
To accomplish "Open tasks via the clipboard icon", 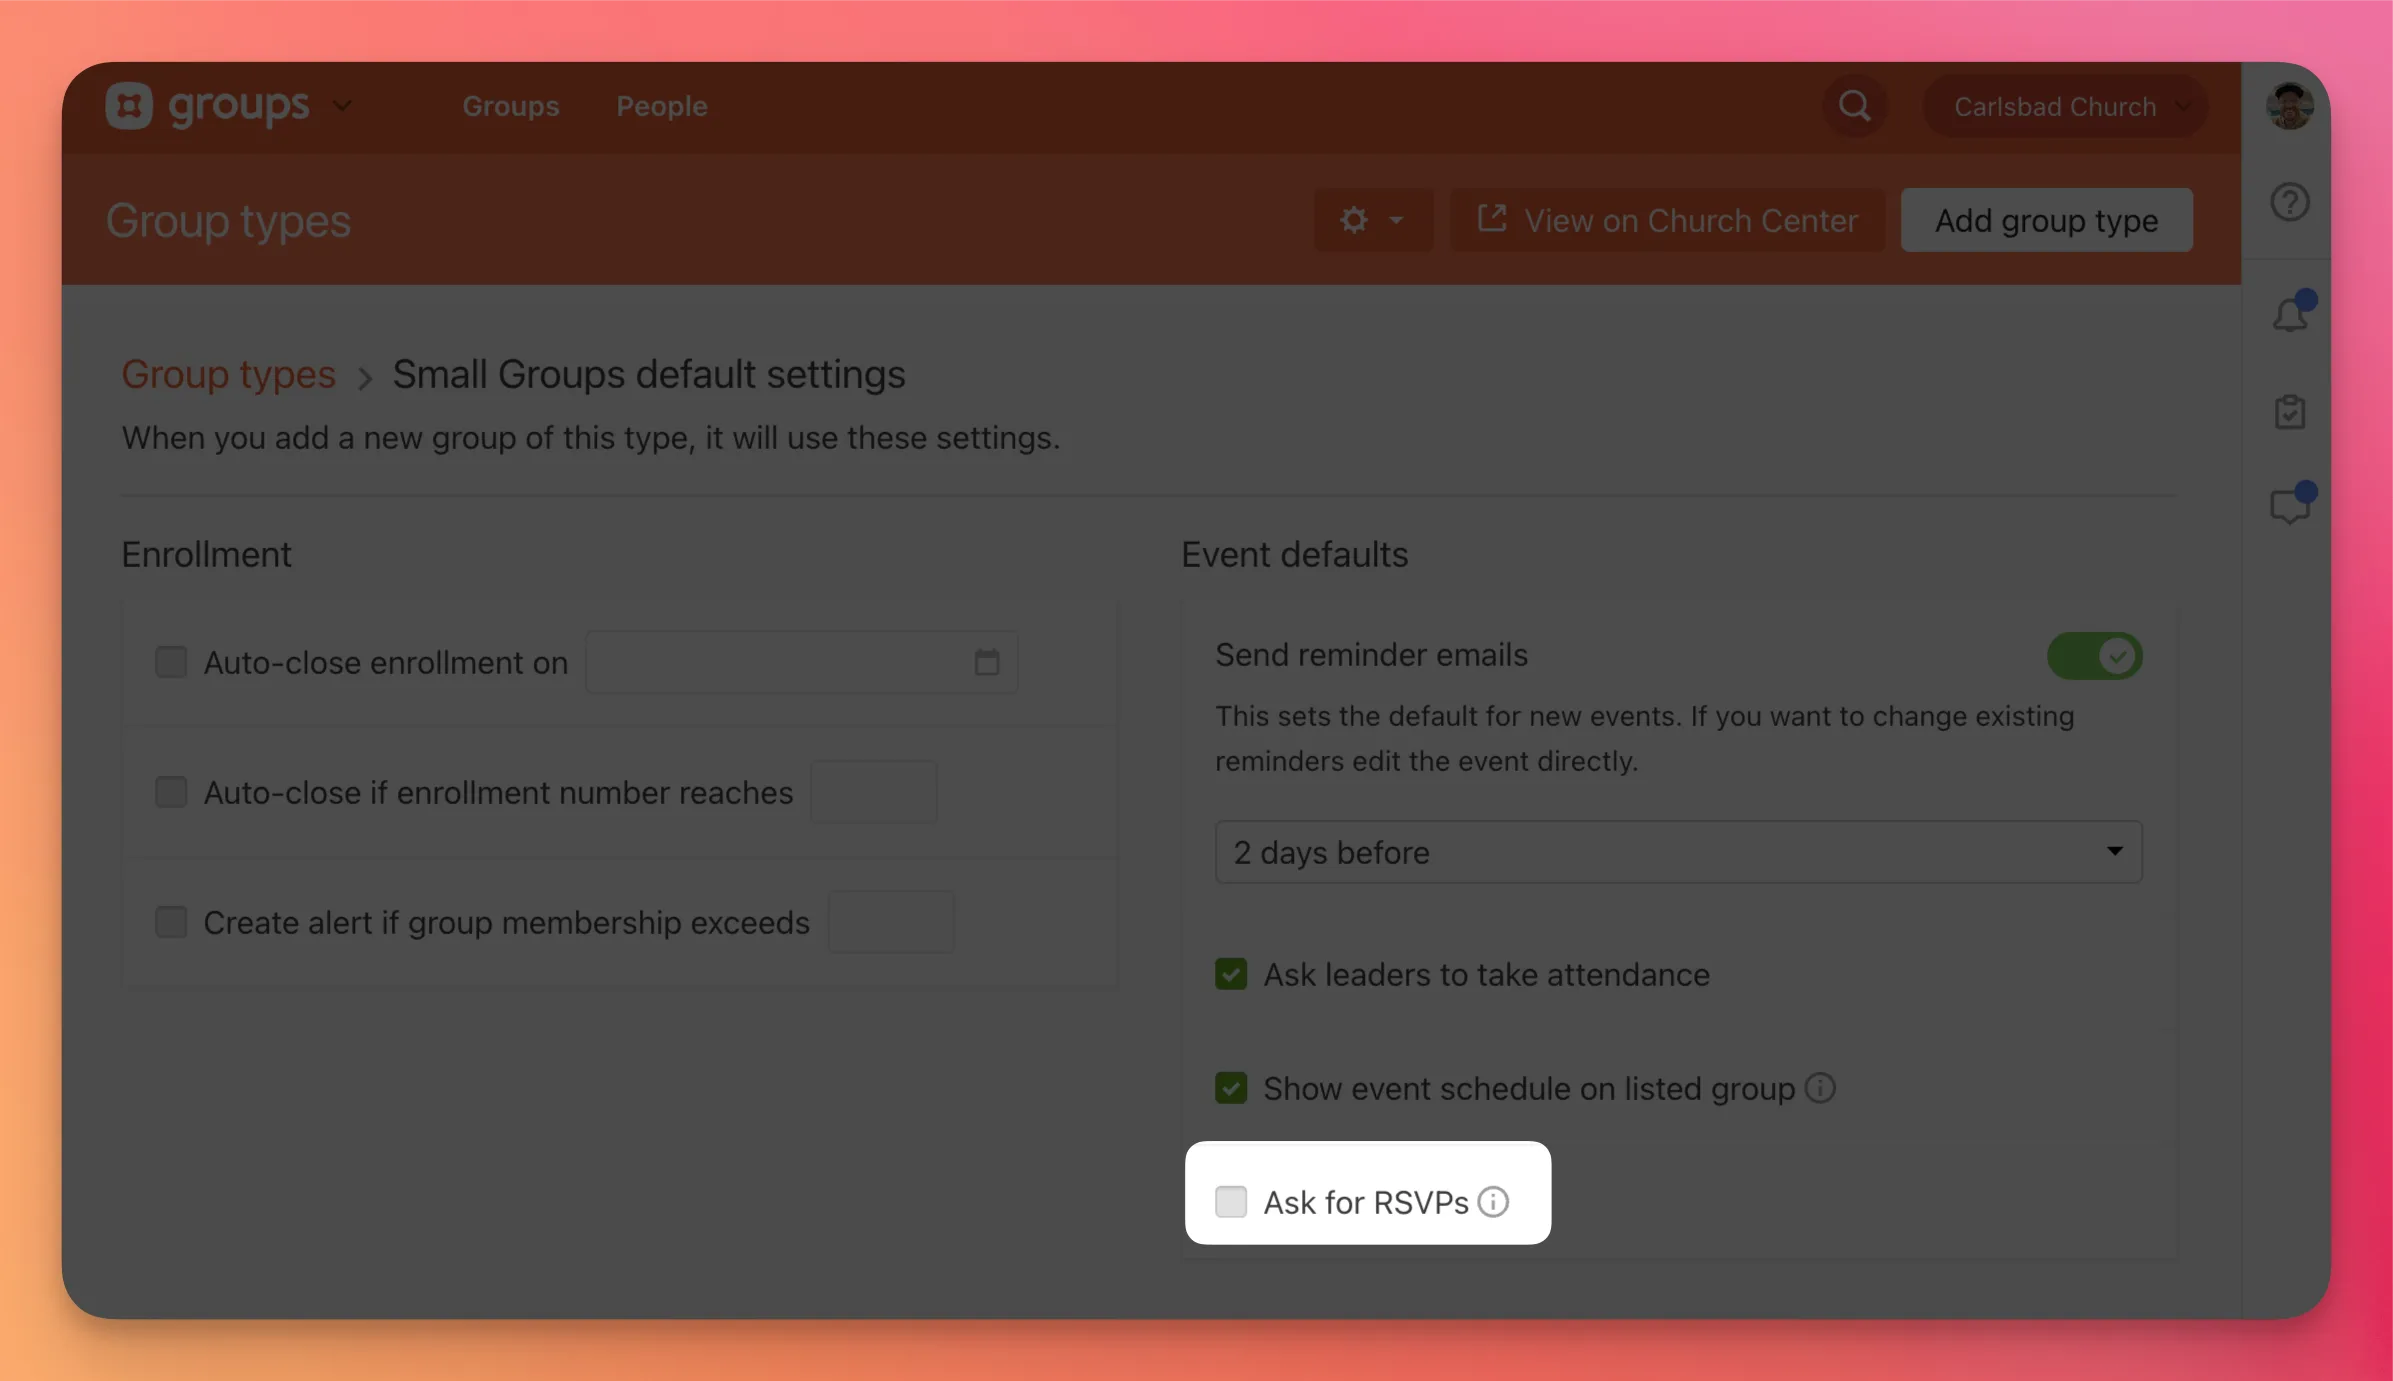I will (x=2290, y=411).
